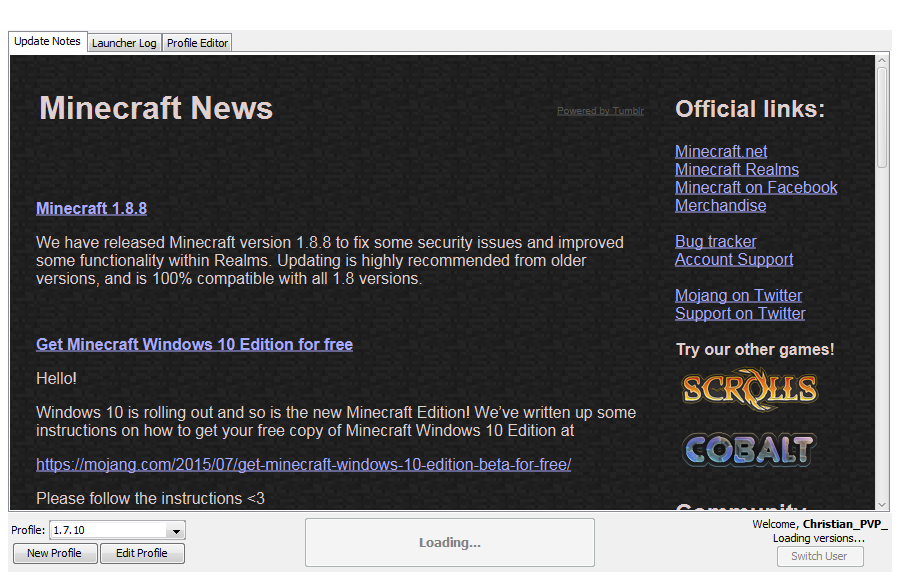
Task: Click the Christian_PVP_ welcome username
Action: pos(845,524)
